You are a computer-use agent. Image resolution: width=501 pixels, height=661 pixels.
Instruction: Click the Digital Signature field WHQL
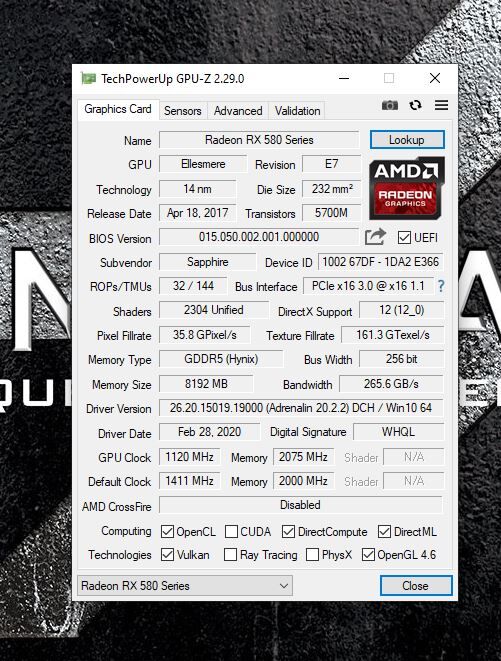399,432
